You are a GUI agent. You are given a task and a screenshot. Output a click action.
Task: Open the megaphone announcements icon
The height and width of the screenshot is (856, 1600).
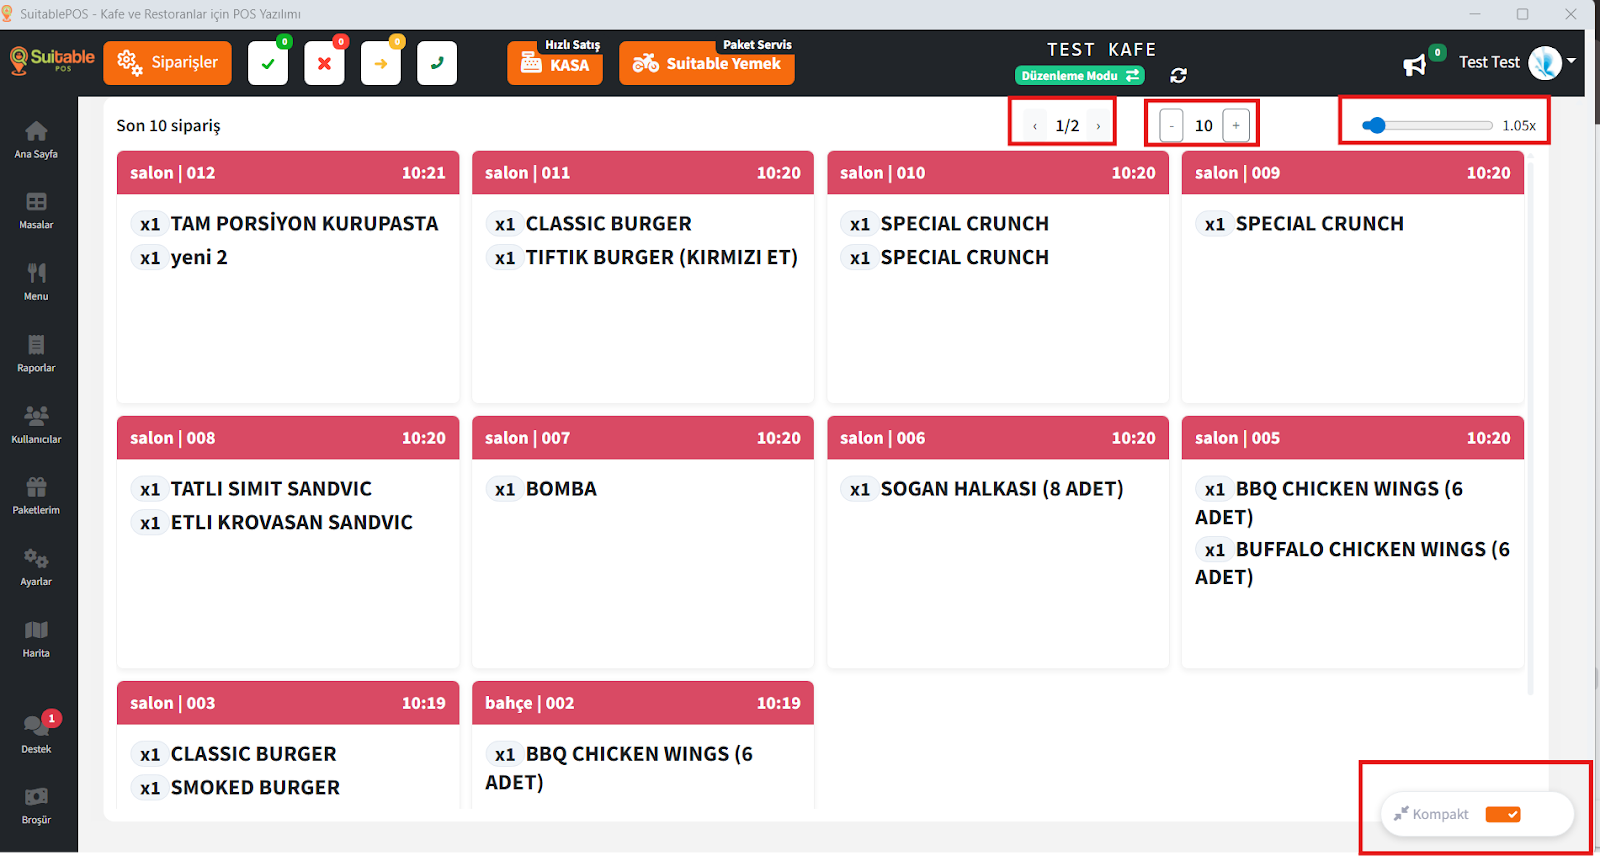tap(1414, 65)
